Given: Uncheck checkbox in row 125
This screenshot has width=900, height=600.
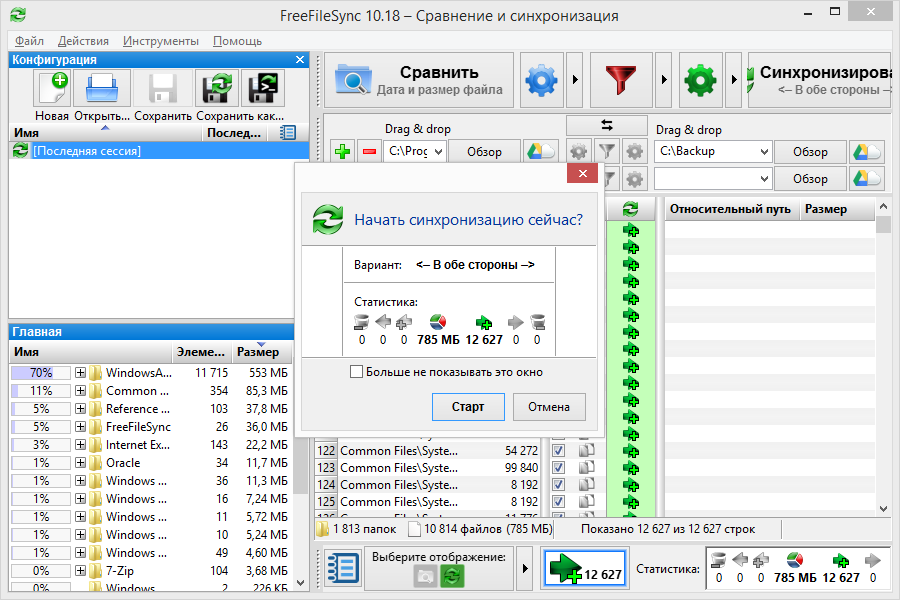Looking at the screenshot, I should point(558,502).
